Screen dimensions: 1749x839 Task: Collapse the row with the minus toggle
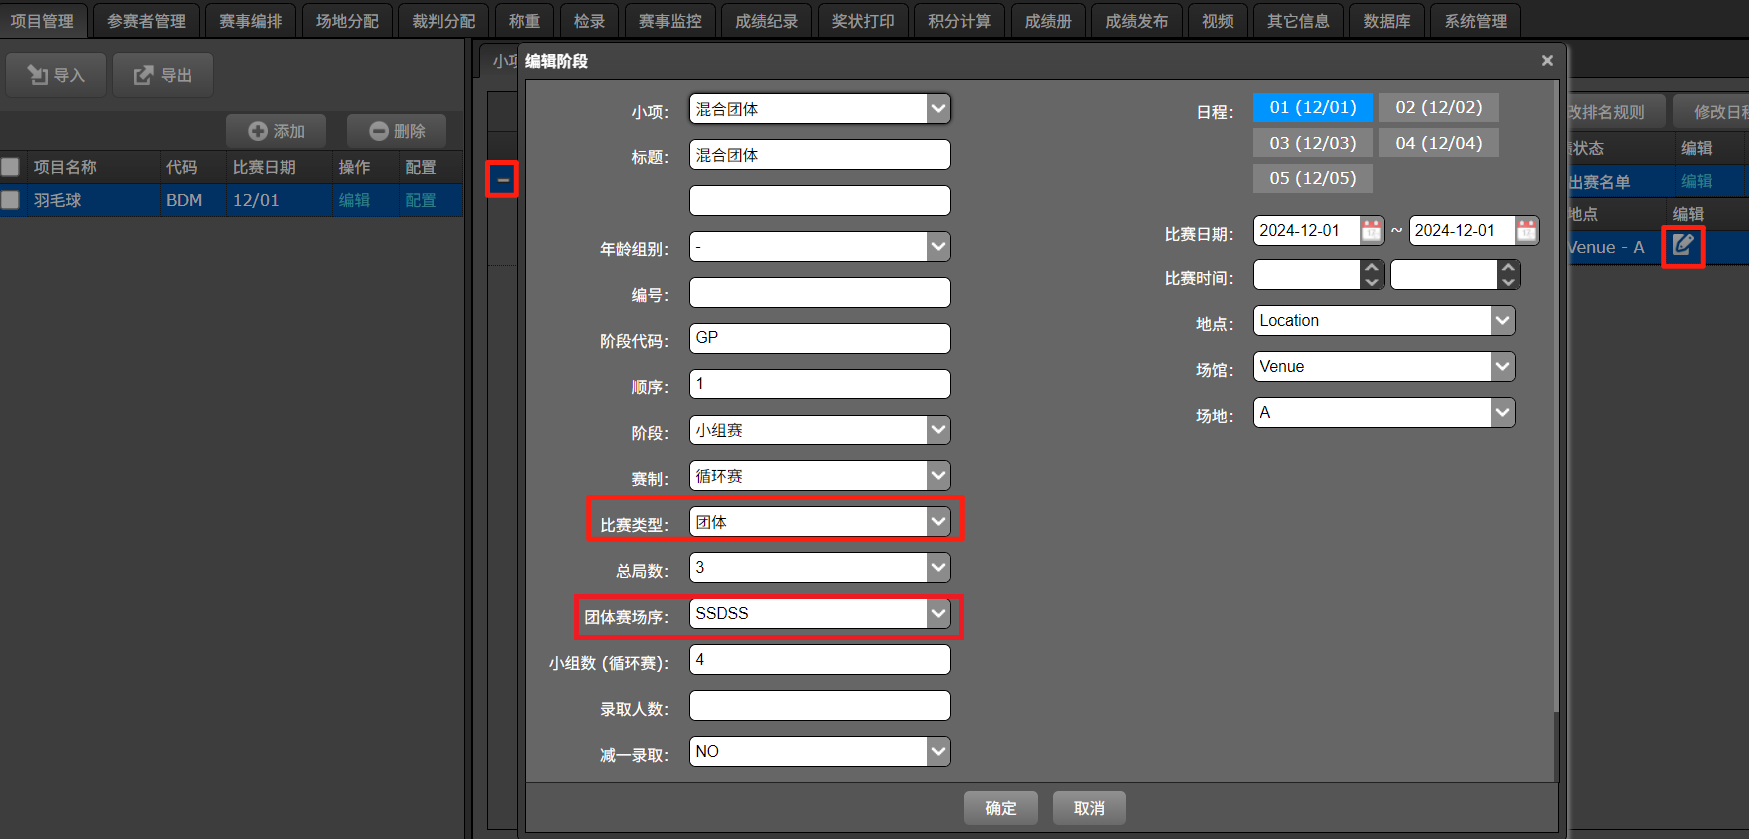coord(503,180)
